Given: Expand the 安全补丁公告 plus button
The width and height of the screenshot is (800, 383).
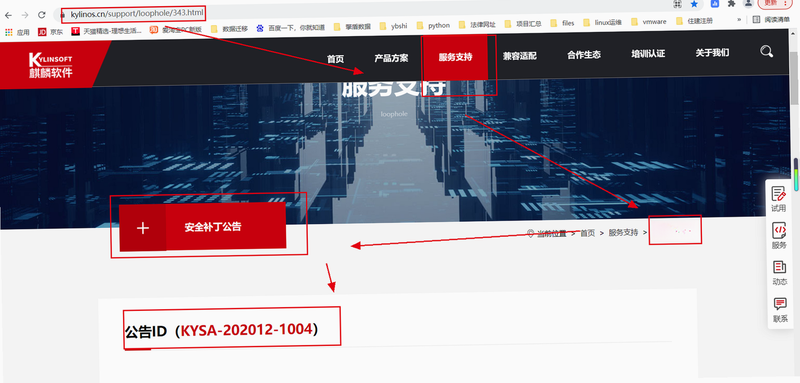Looking at the screenshot, I should 143,228.
